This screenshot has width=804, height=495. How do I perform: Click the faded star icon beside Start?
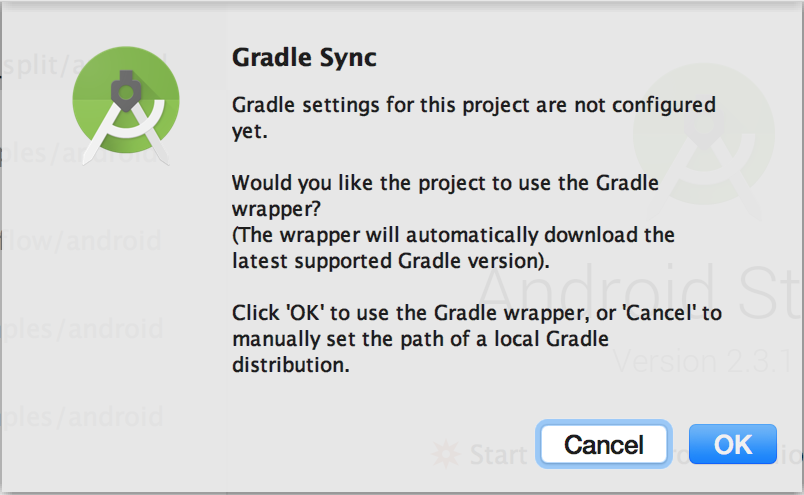445,455
